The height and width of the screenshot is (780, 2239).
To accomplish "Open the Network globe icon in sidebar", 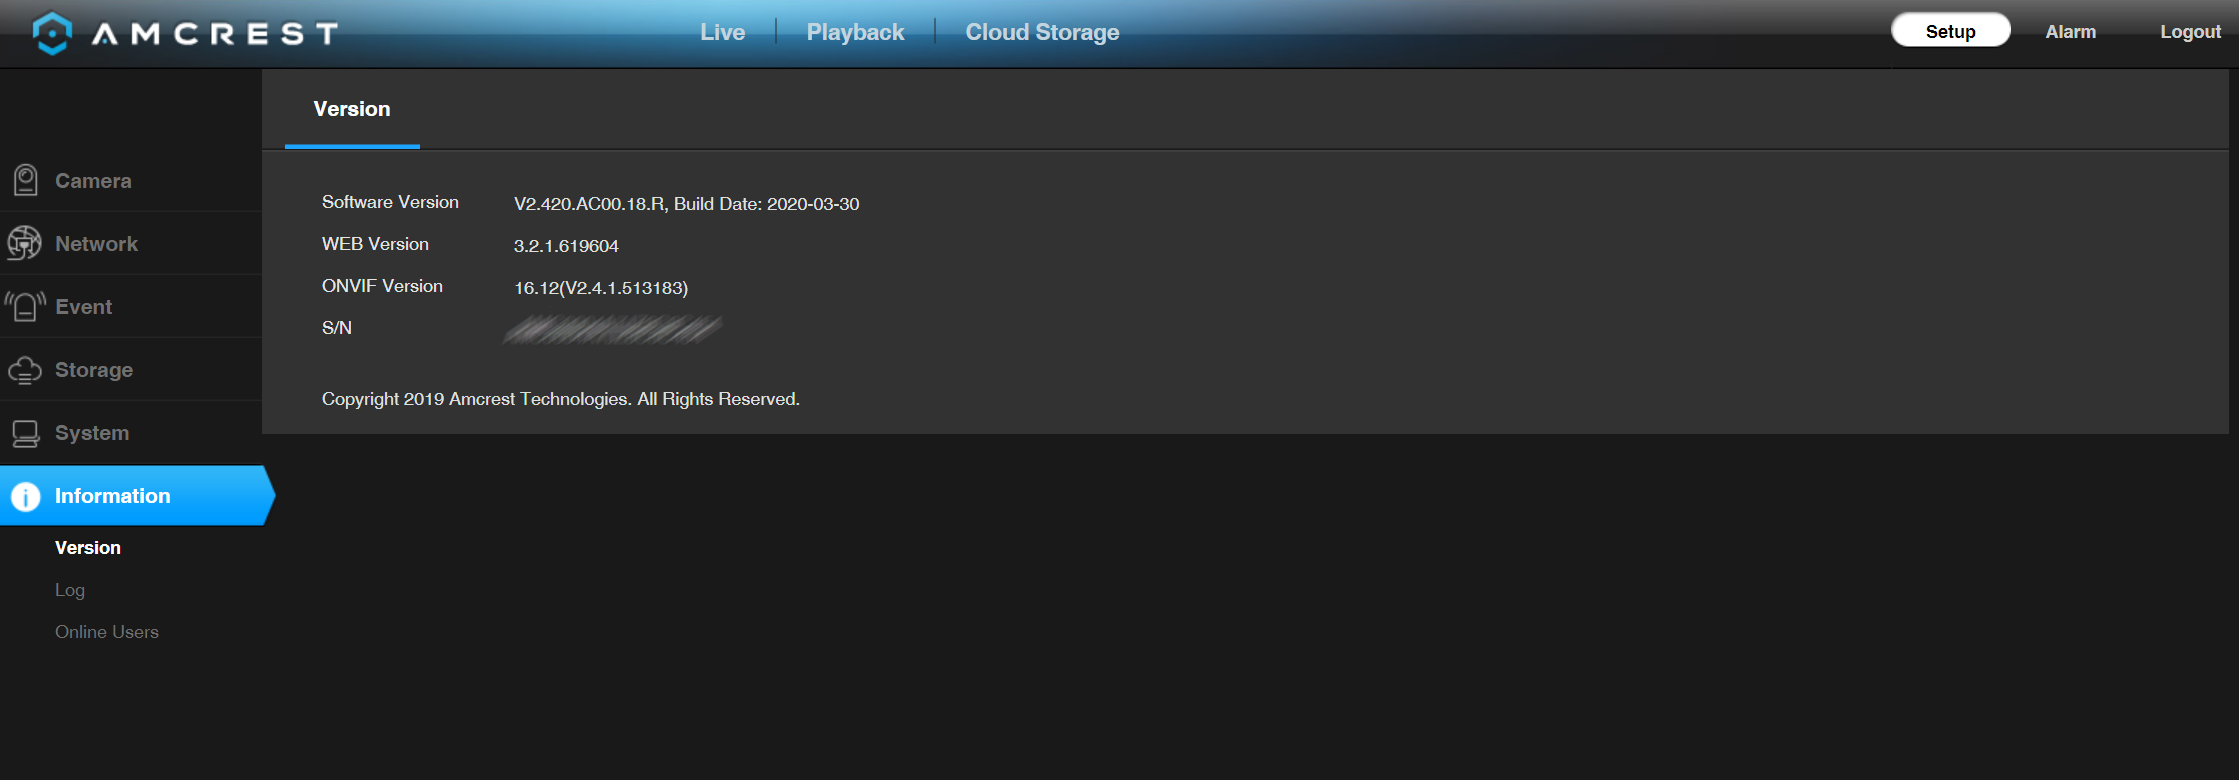I will point(24,243).
